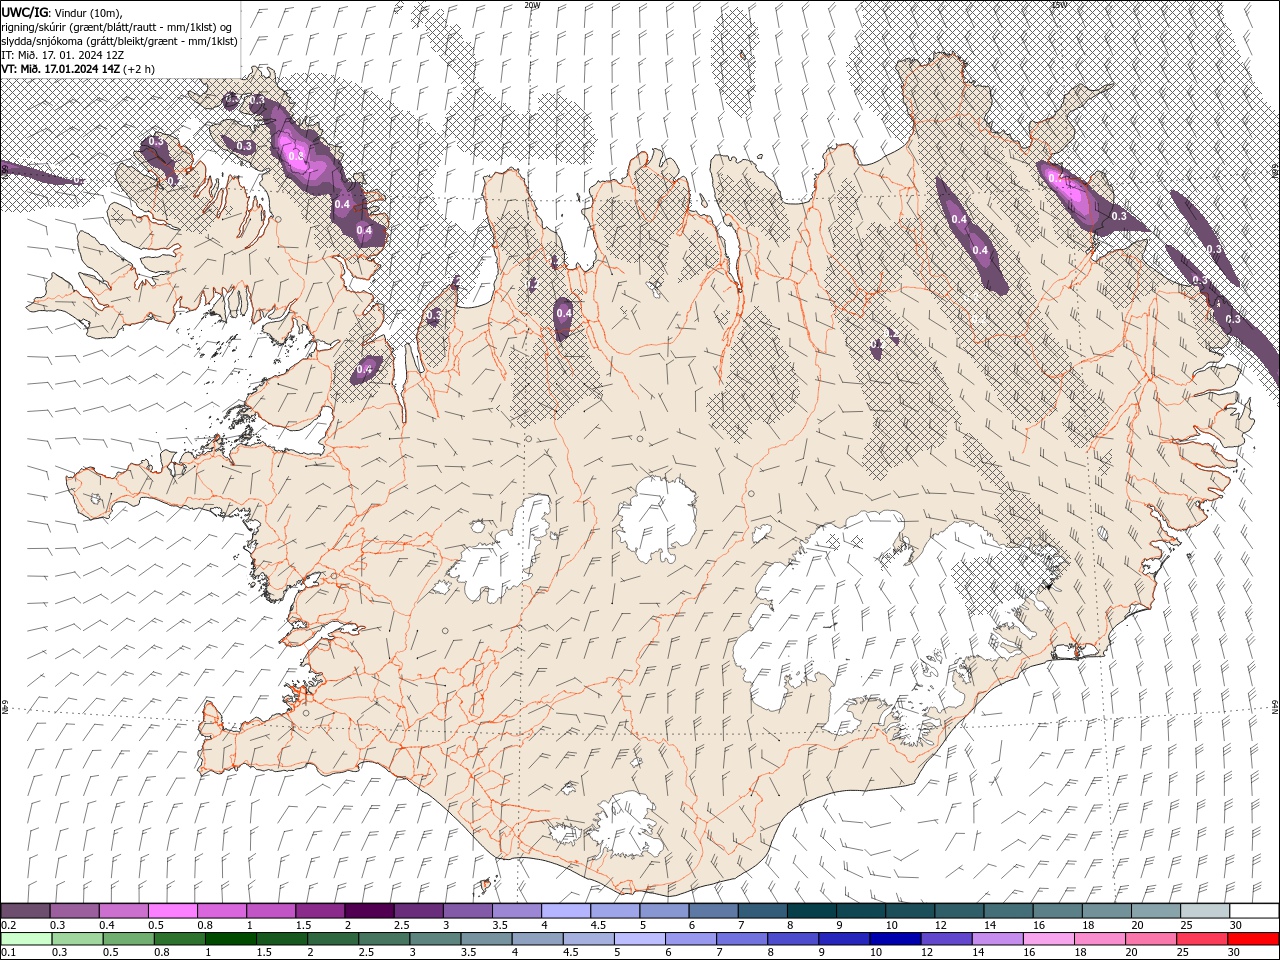1280x960 pixels.
Task: Click the 'UWC/IG: Vindur (10m)' title text
Action: [61, 12]
